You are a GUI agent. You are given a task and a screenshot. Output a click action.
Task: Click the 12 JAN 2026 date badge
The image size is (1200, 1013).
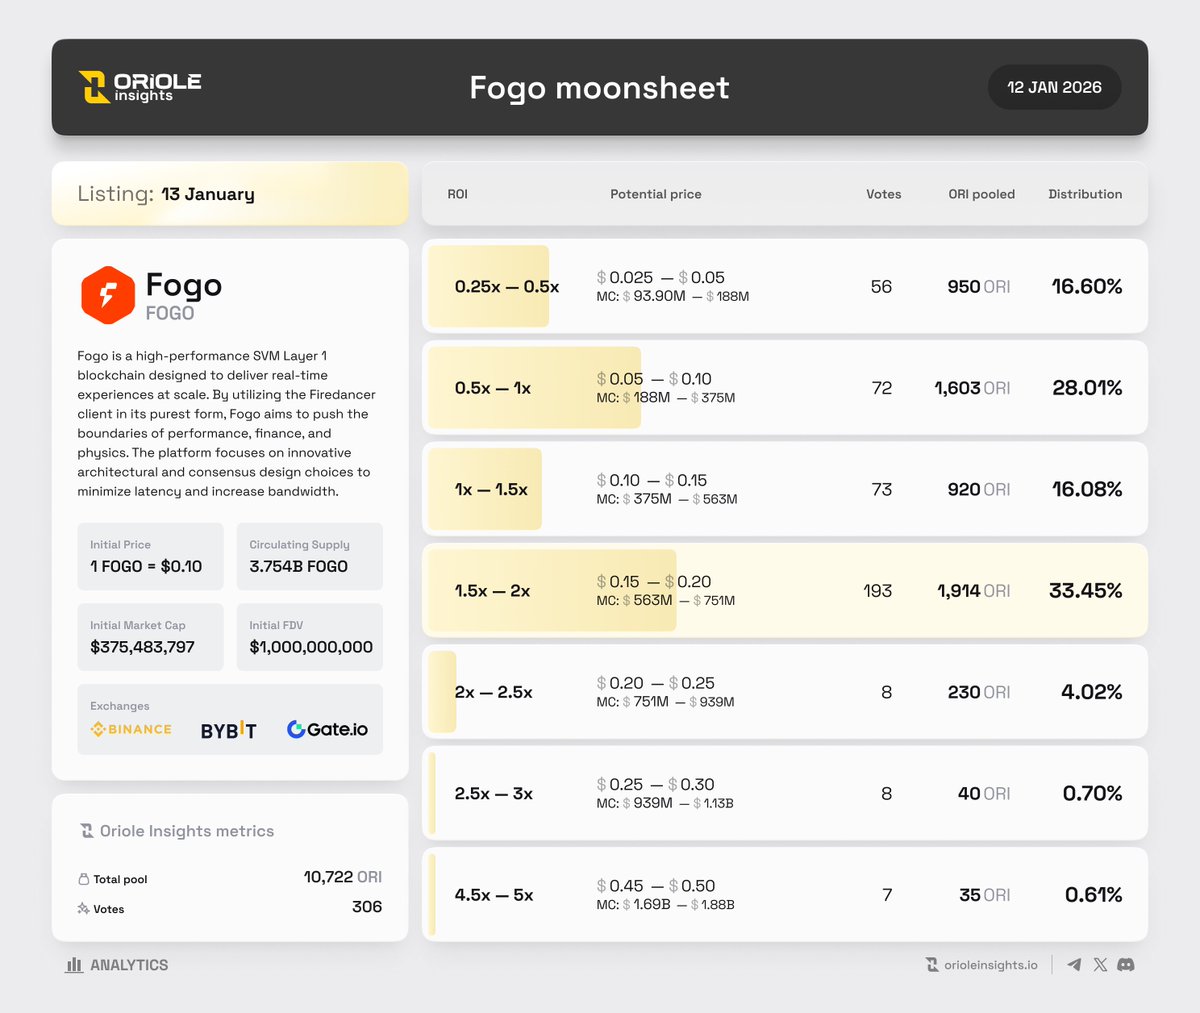1054,87
